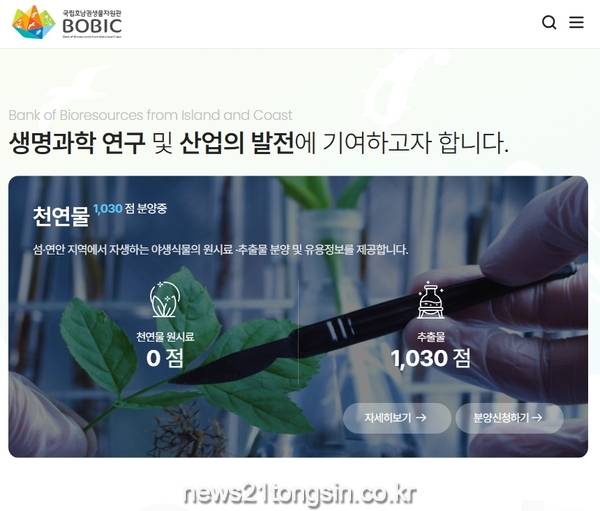Click the 생명과학 연구 headline text
The image size is (600, 511).
(x=77, y=143)
